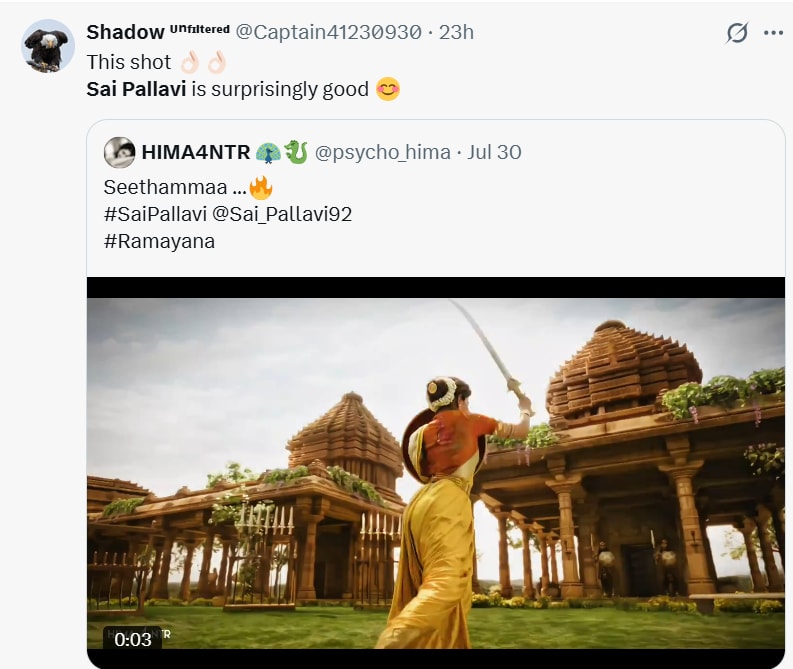The width and height of the screenshot is (793, 669).
Task: Click the bold Sai Pallavi text
Action: [137, 89]
